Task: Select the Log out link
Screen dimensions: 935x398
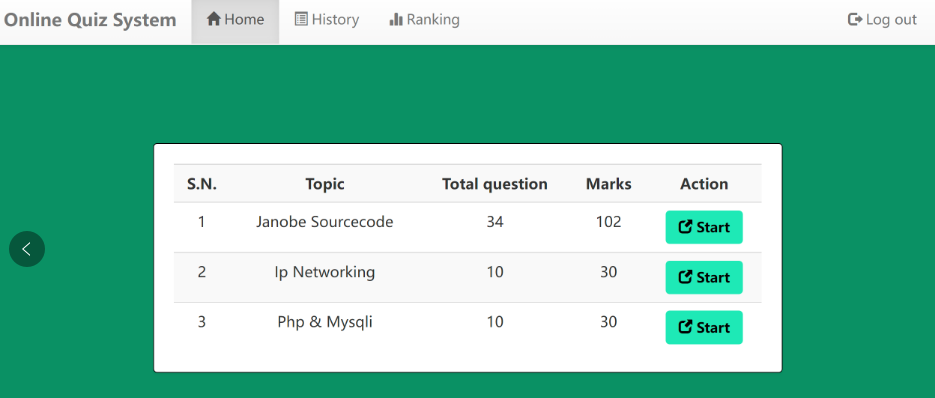Action: point(882,21)
